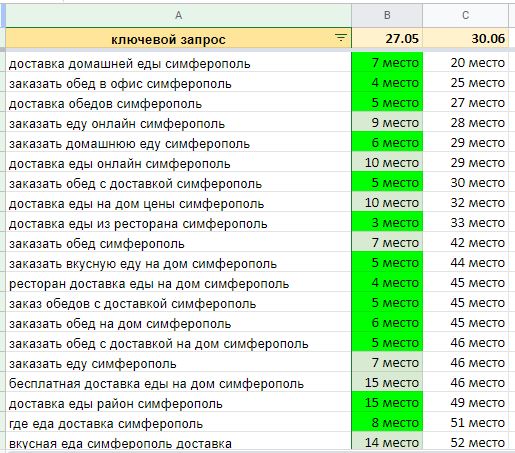515x453 pixels.
Task: Select column A header
Action: coord(179,15)
